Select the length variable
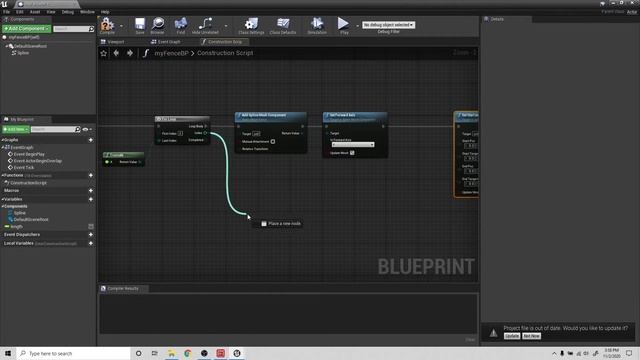 click(x=16, y=227)
